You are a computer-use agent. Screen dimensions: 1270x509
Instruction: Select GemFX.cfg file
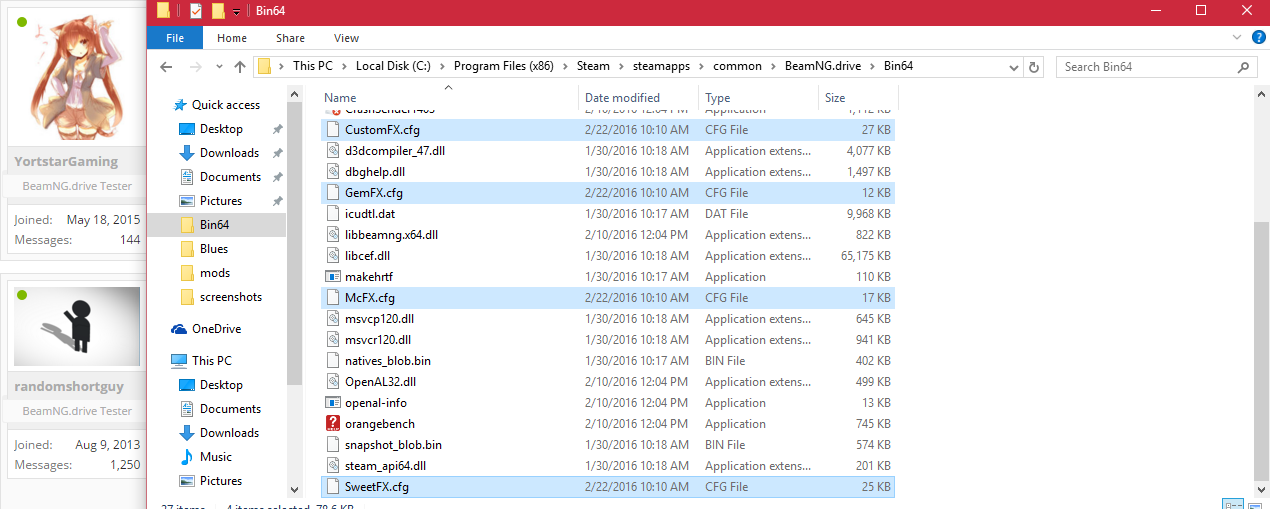click(x=609, y=193)
